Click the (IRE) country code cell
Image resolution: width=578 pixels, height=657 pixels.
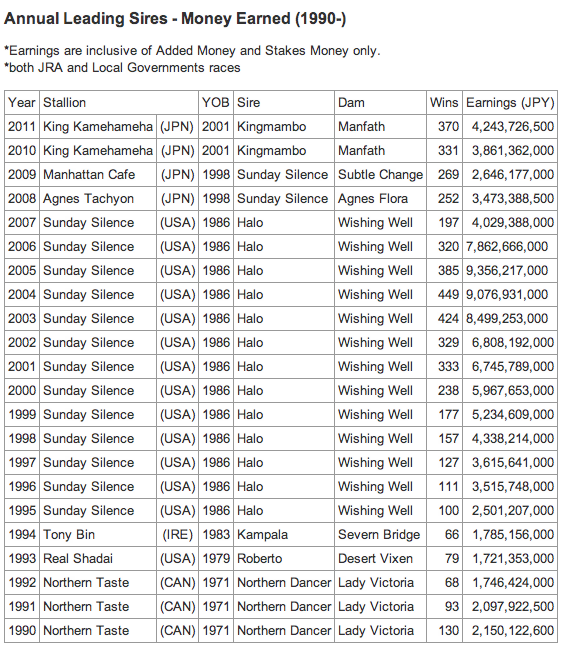pos(177,535)
